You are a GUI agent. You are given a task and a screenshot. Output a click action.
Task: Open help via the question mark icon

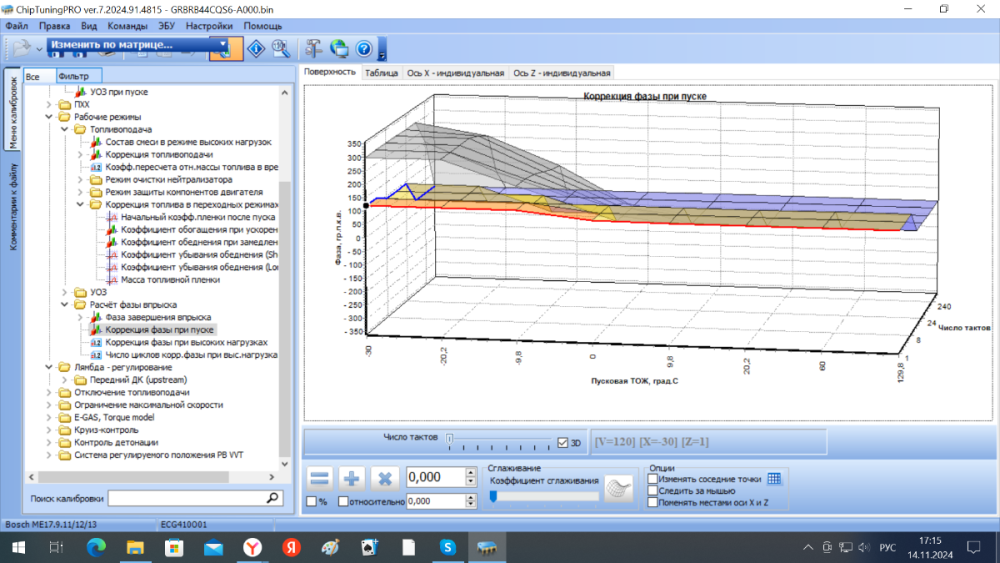point(364,47)
